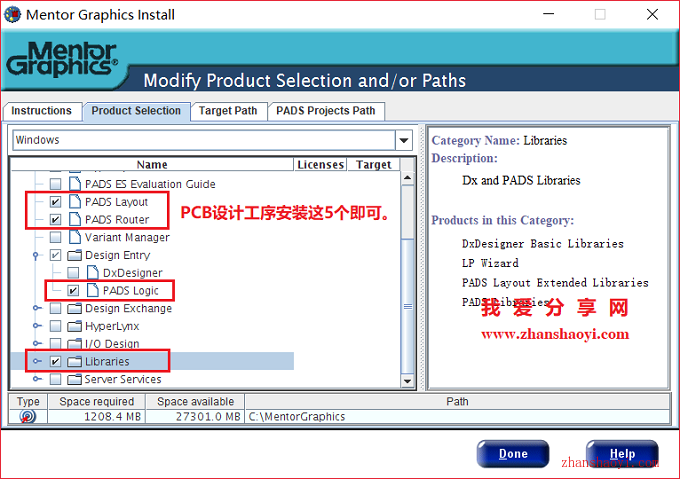Uncheck the Libraries checkbox
680x479 pixels.
tap(55, 362)
